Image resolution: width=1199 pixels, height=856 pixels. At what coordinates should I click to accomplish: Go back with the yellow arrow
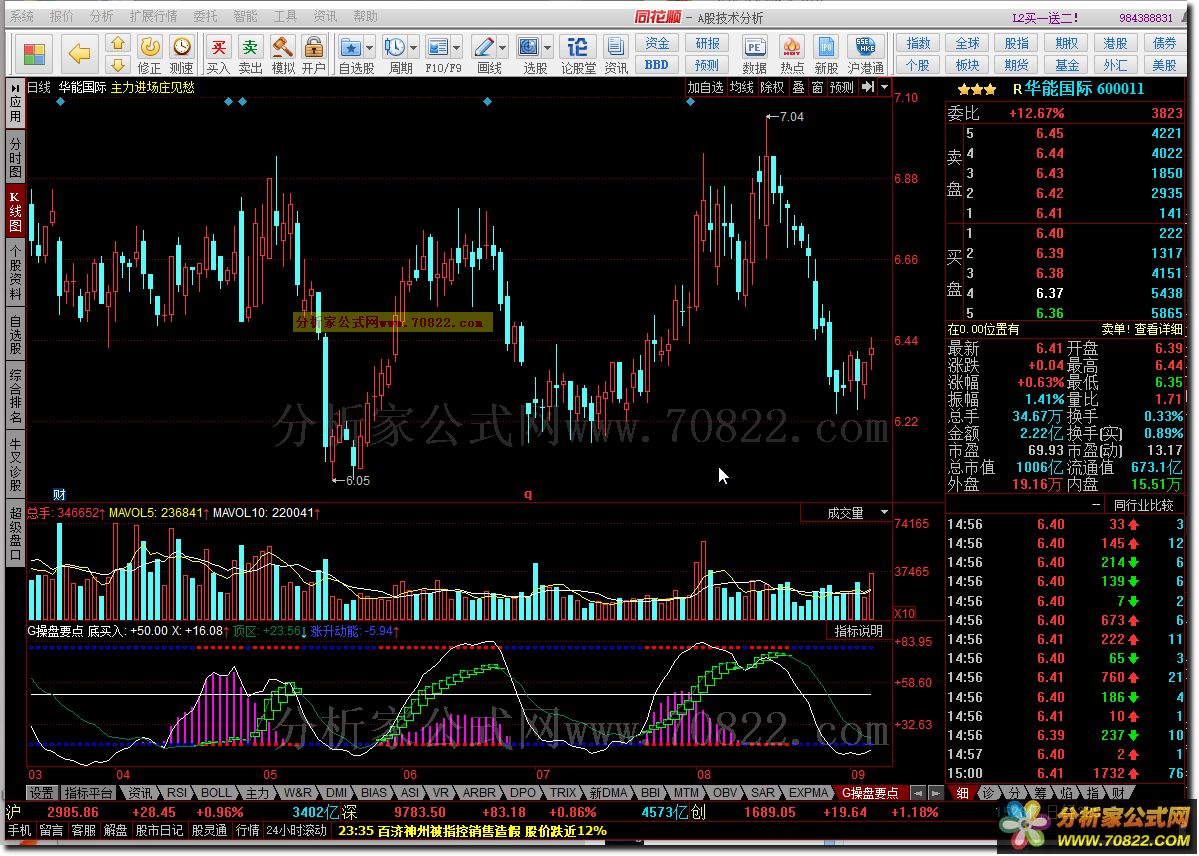click(79, 54)
